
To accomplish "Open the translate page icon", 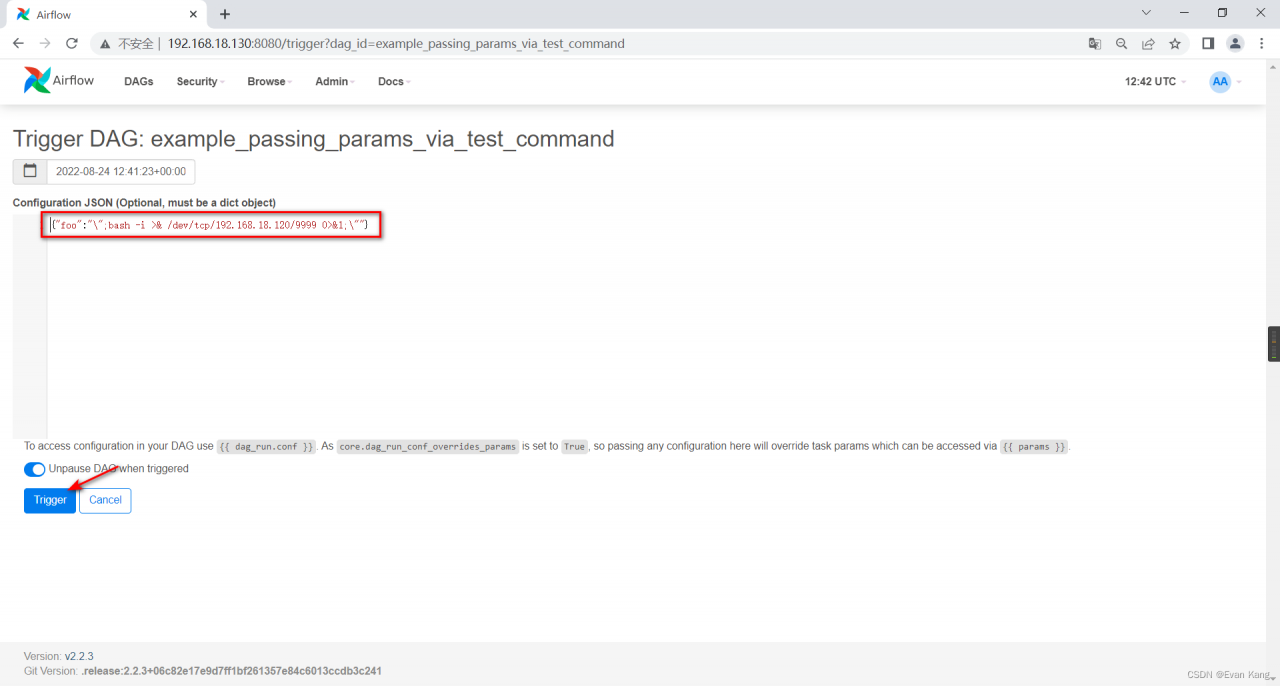I will pyautogui.click(x=1095, y=44).
